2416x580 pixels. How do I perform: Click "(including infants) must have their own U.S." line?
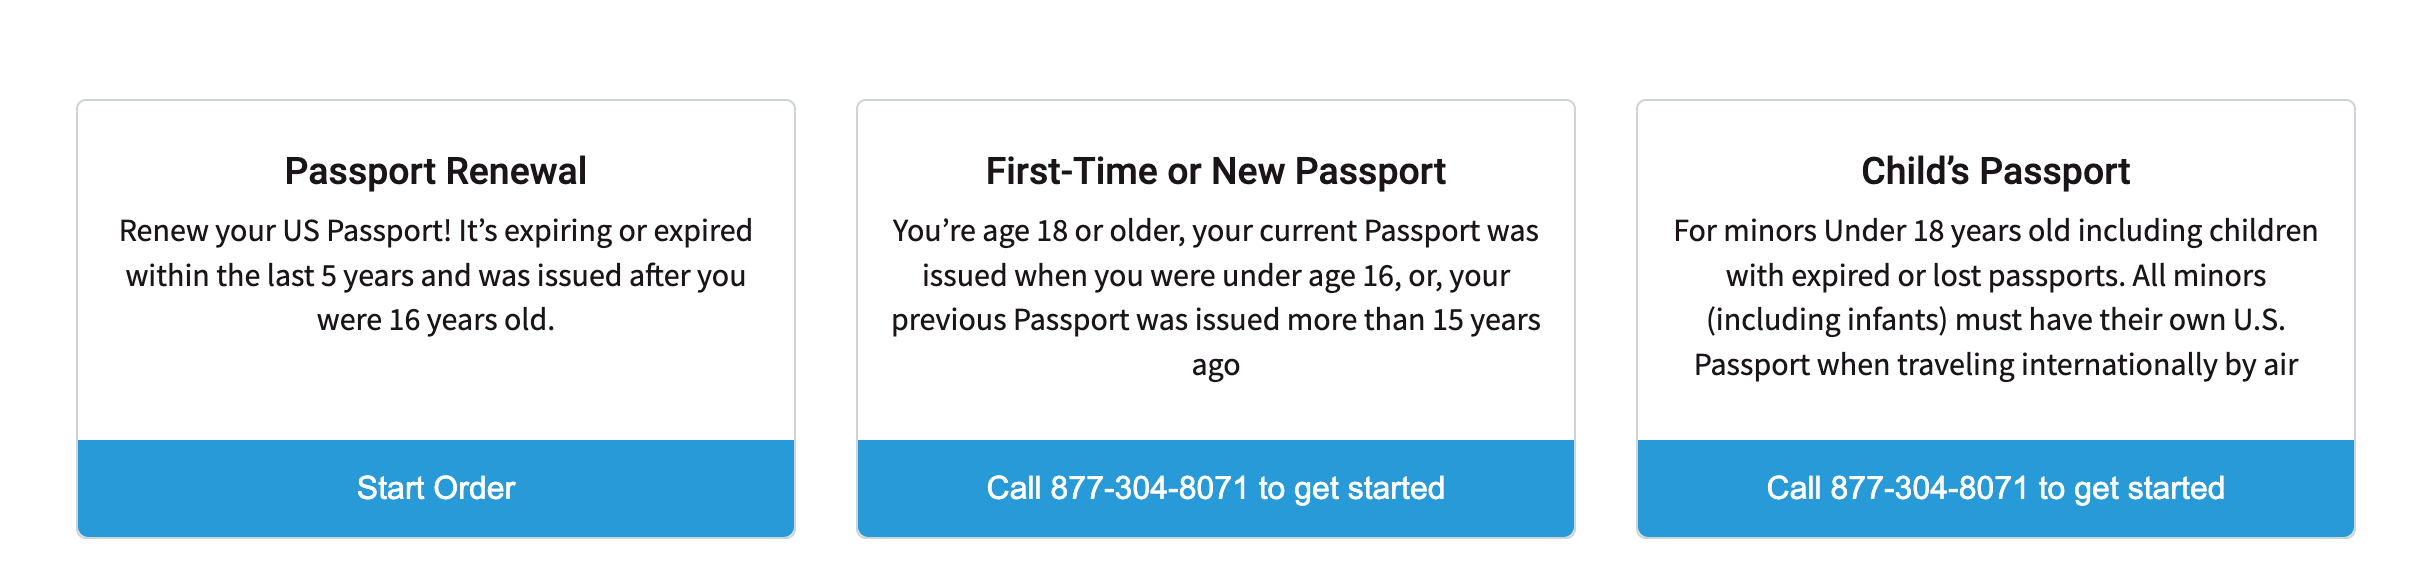pyautogui.click(x=1995, y=320)
